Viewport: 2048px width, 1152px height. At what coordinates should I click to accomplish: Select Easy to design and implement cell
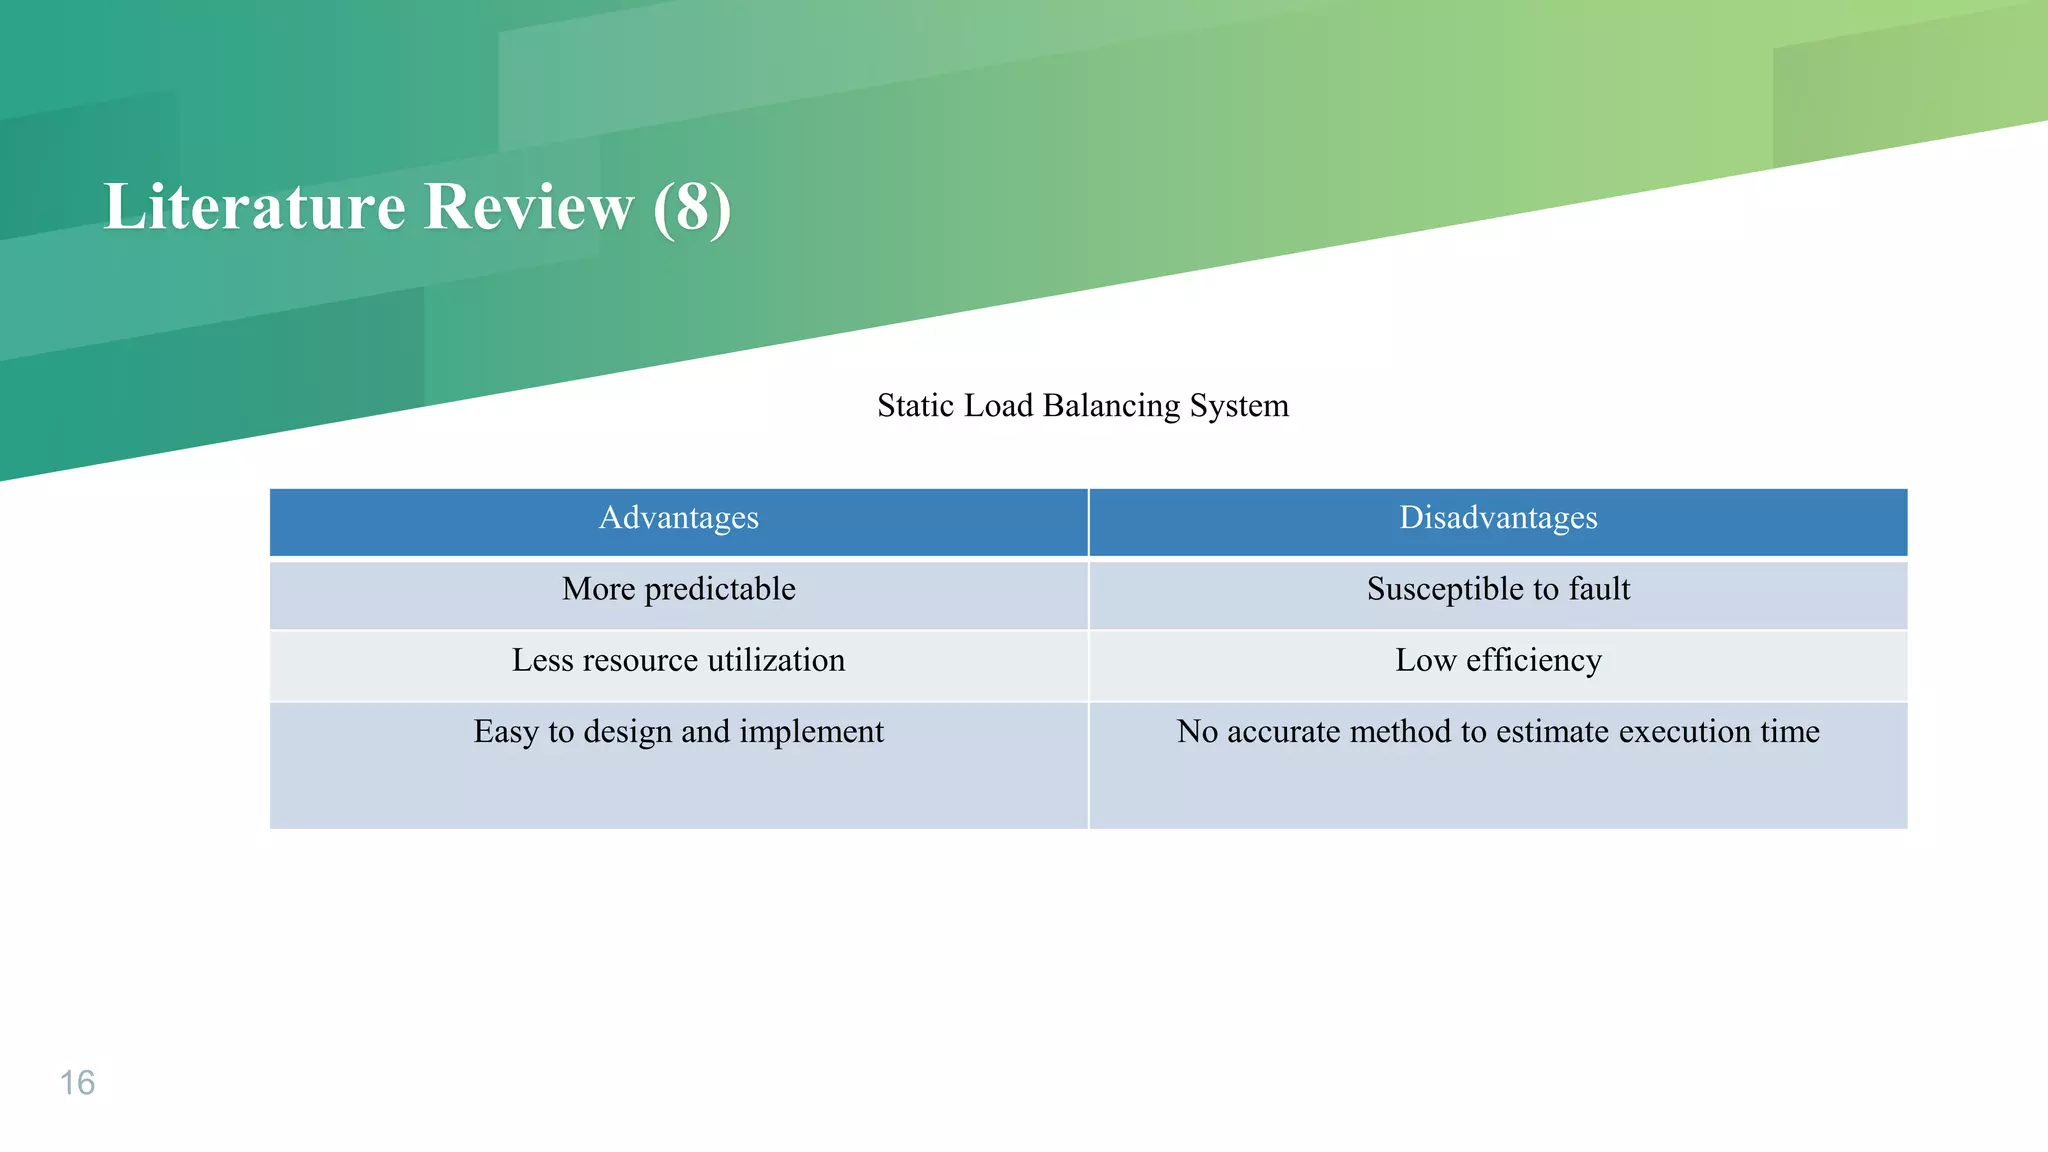point(679,765)
